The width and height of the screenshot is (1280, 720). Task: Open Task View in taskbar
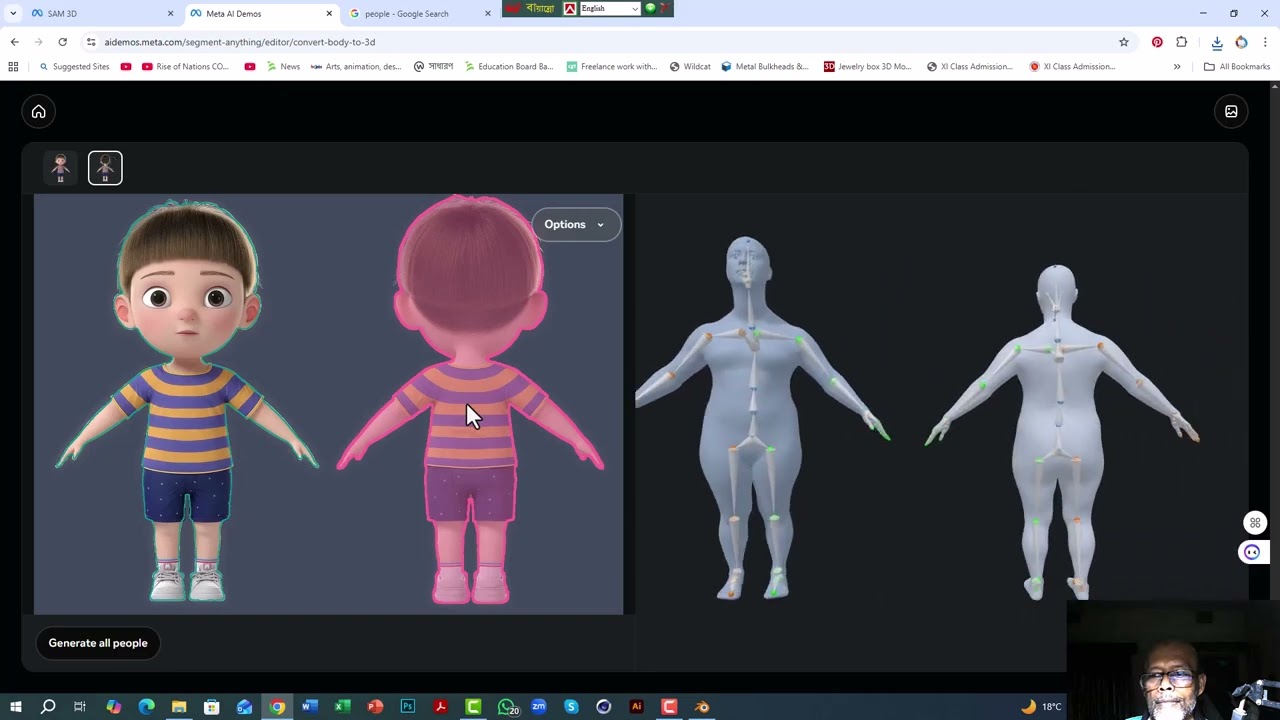pyautogui.click(x=80, y=707)
